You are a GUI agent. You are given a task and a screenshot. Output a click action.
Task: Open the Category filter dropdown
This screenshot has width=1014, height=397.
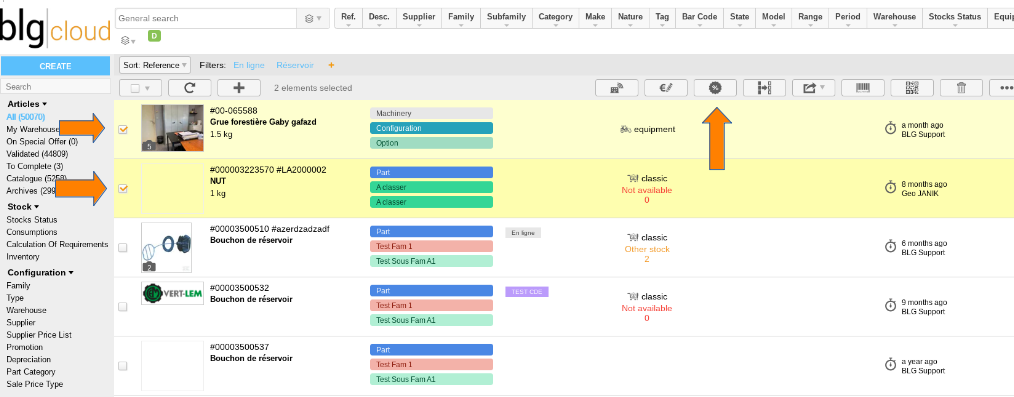pos(556,19)
